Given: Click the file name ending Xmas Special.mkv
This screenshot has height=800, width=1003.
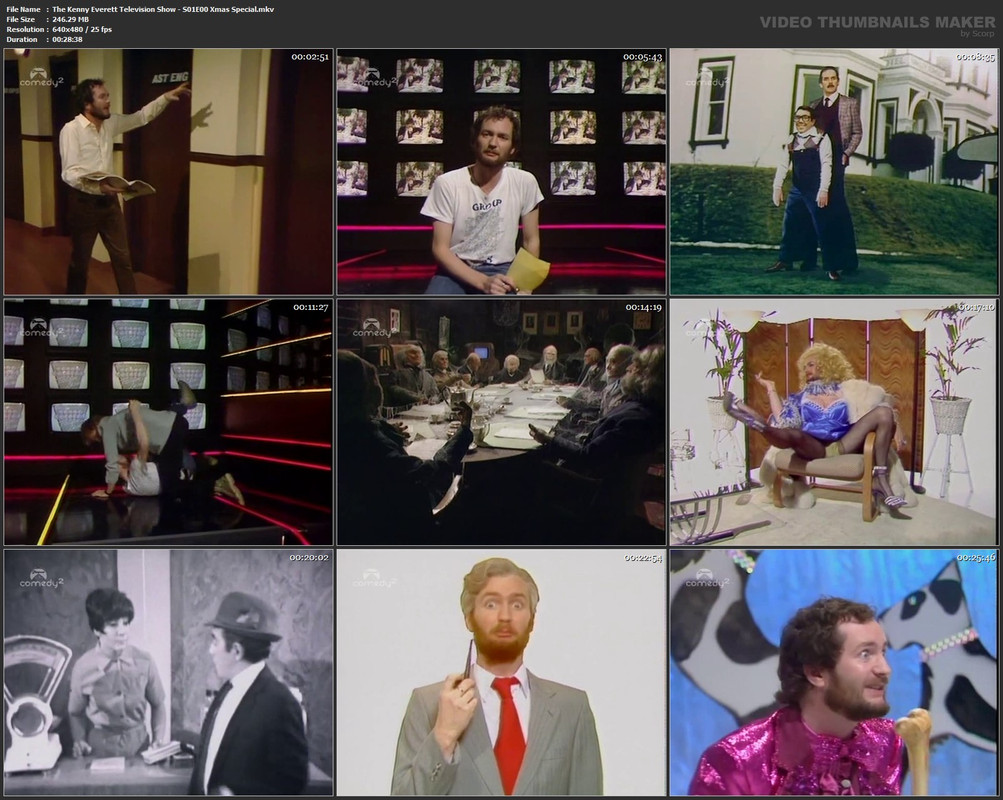Looking at the screenshot, I should click(163, 10).
